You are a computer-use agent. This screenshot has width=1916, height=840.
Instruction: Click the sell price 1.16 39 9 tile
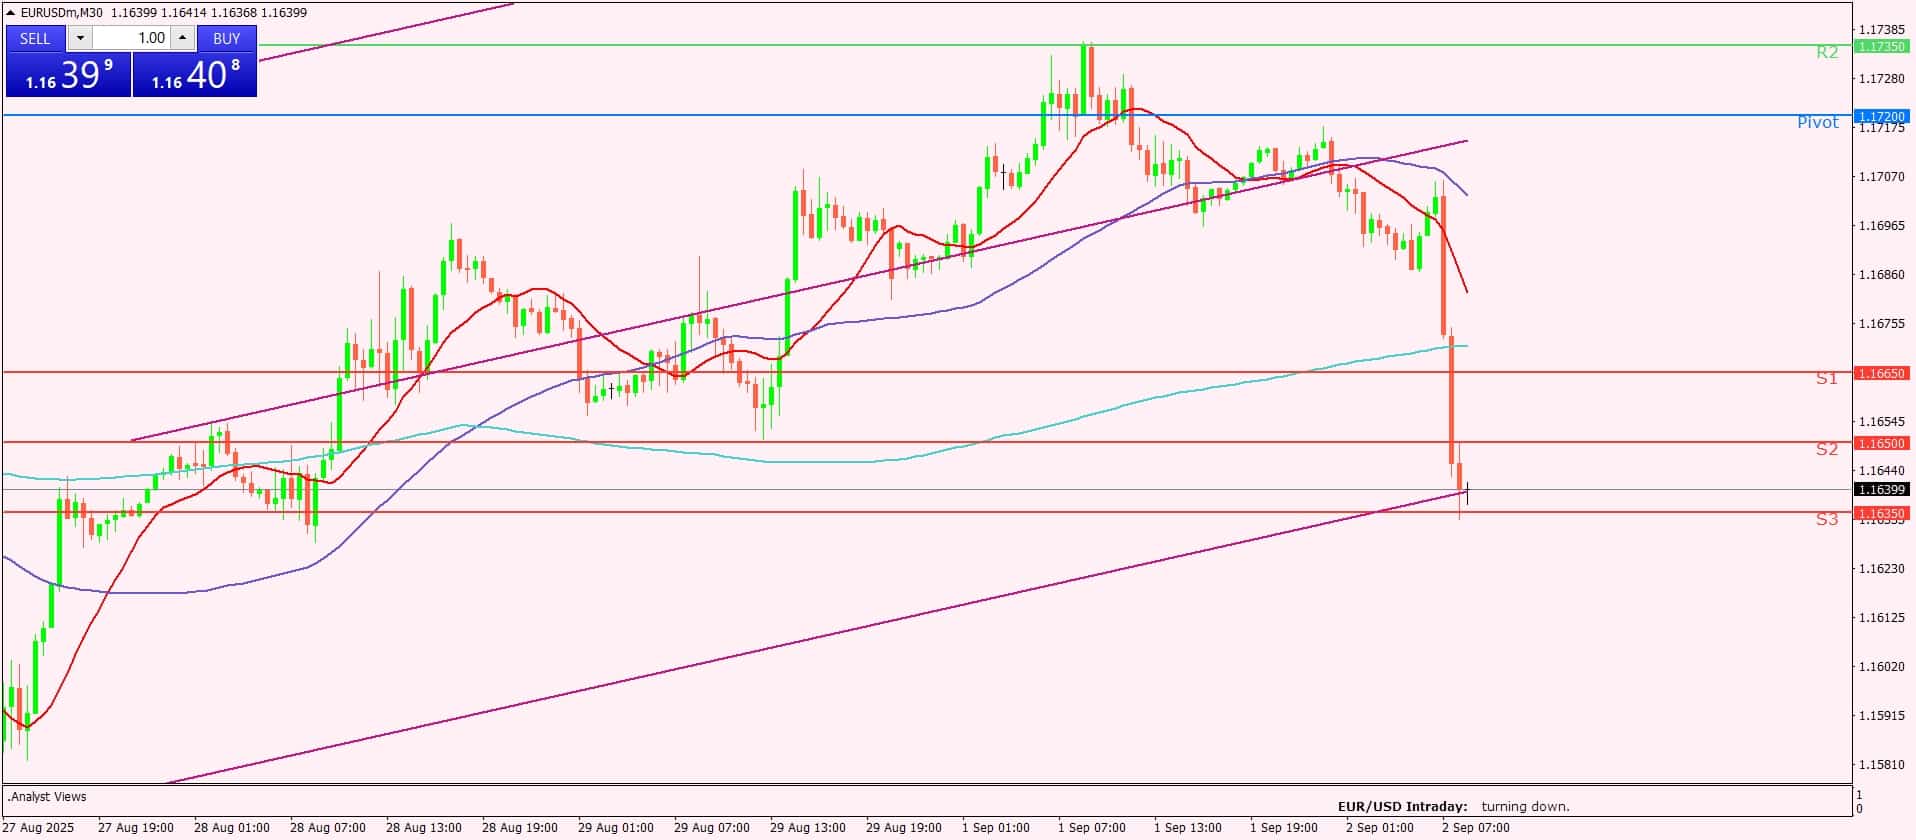[68, 75]
